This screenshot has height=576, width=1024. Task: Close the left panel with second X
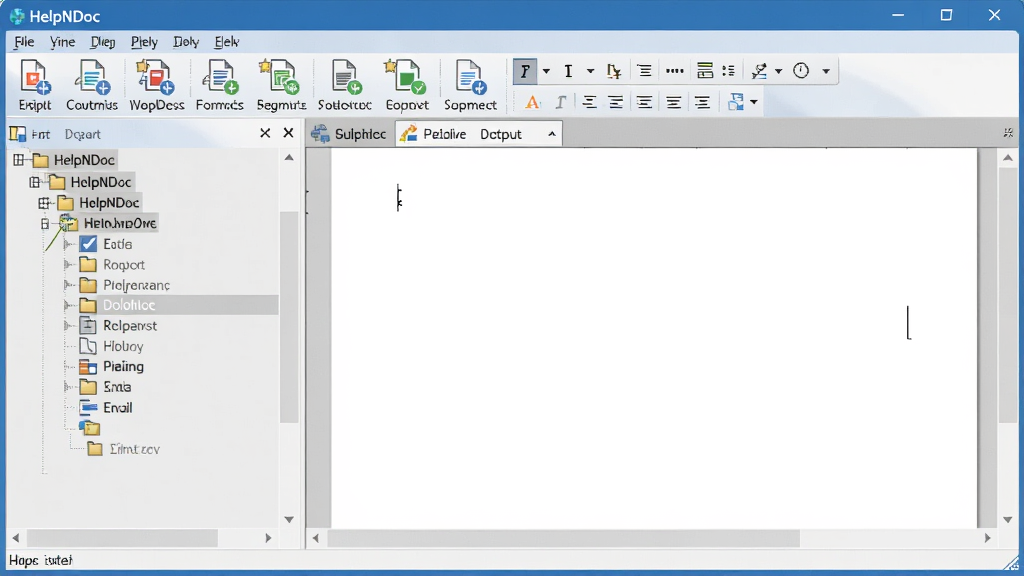point(288,133)
